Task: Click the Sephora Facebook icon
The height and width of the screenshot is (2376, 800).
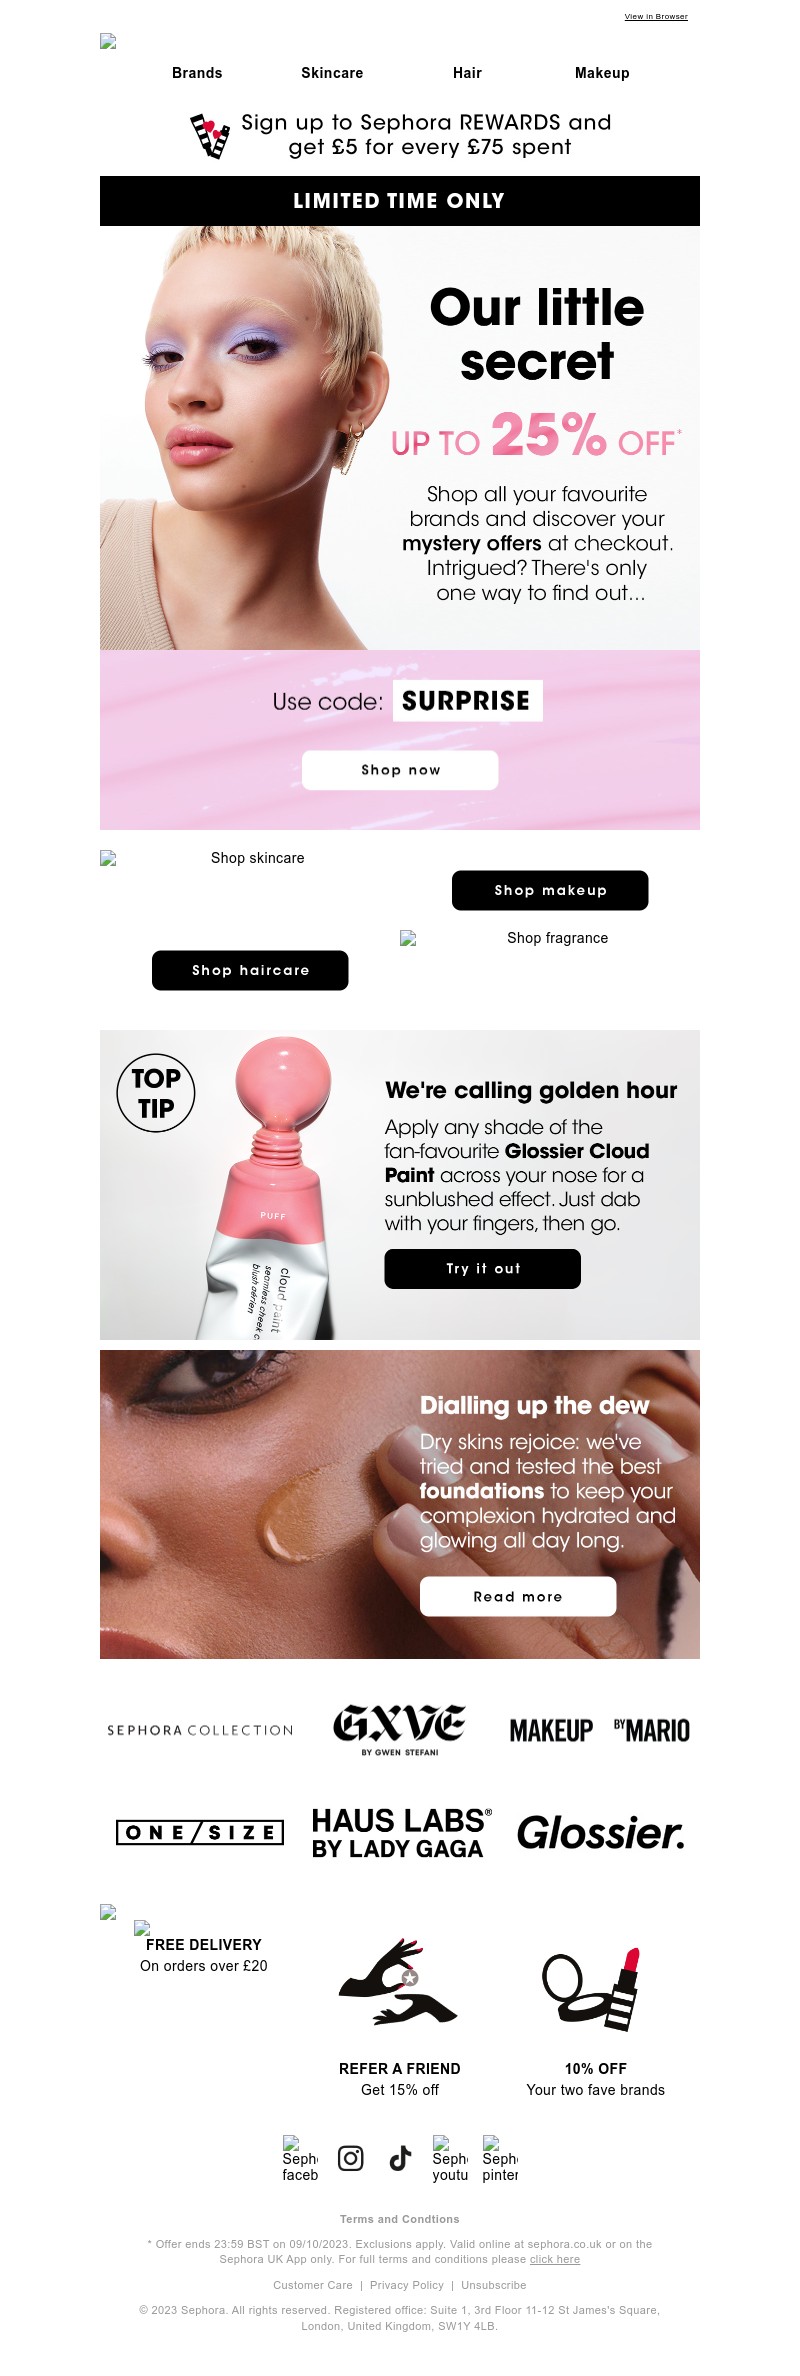Action: (300, 2159)
